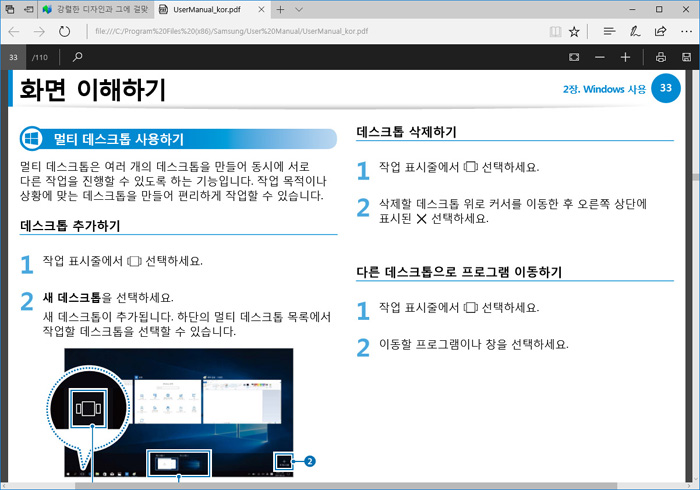The image size is (700, 490).
Task: Click the refresh page button
Action: click(x=65, y=31)
